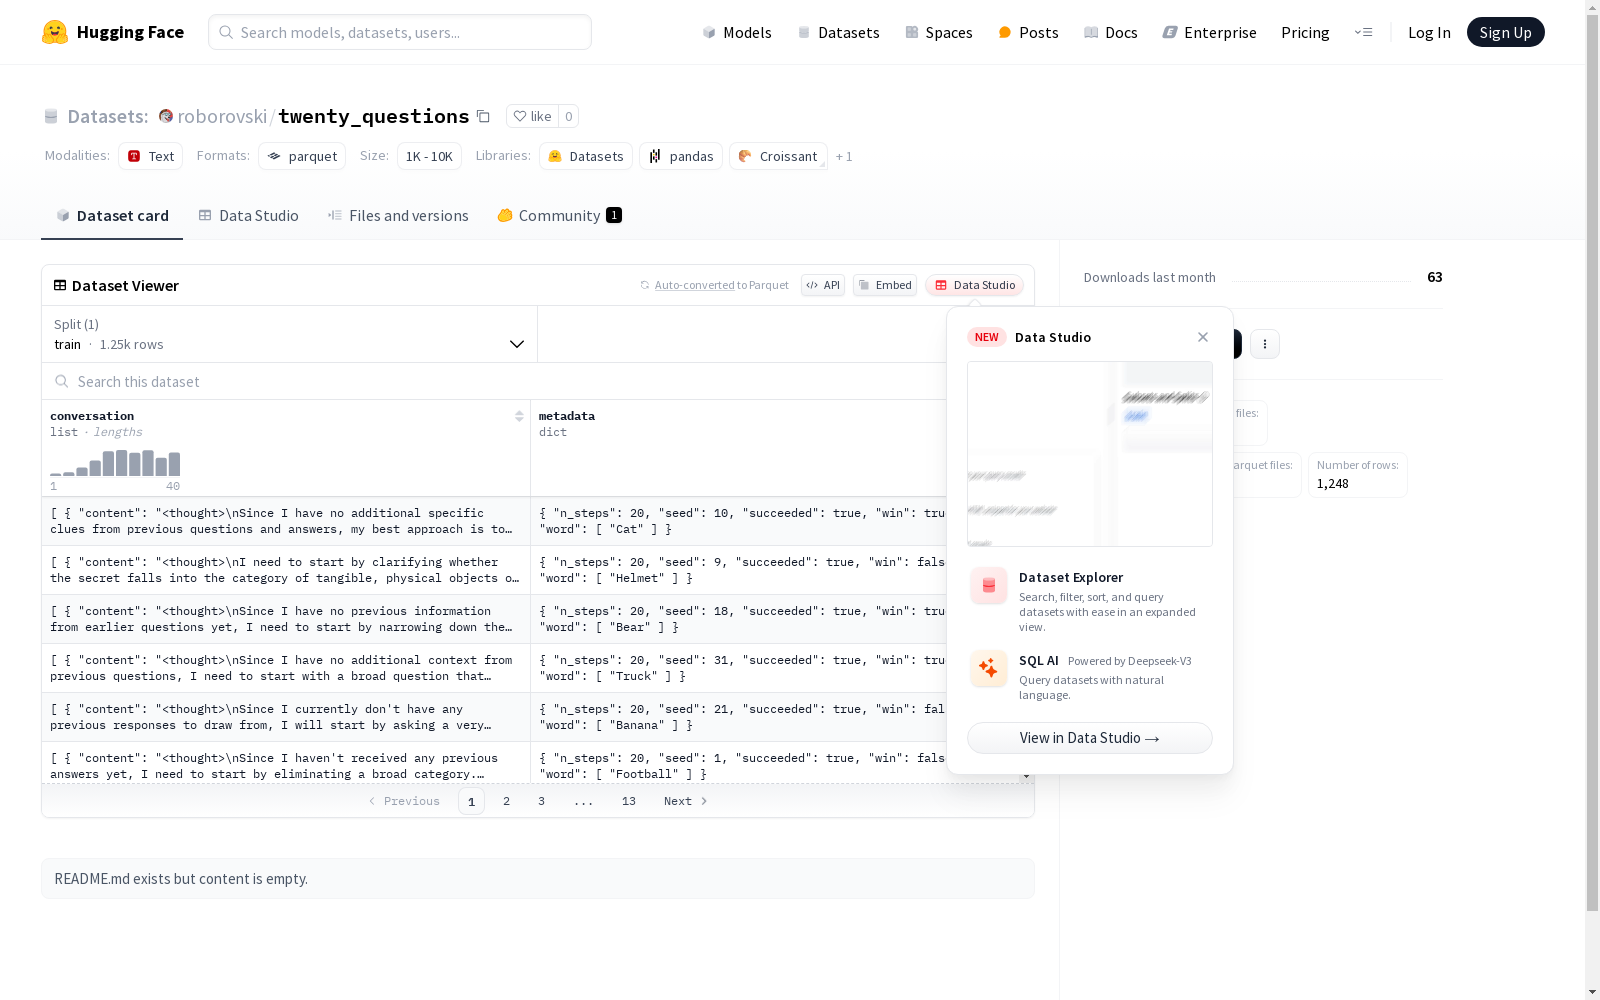Click the Data Studio preview thumbnail

1090,454
